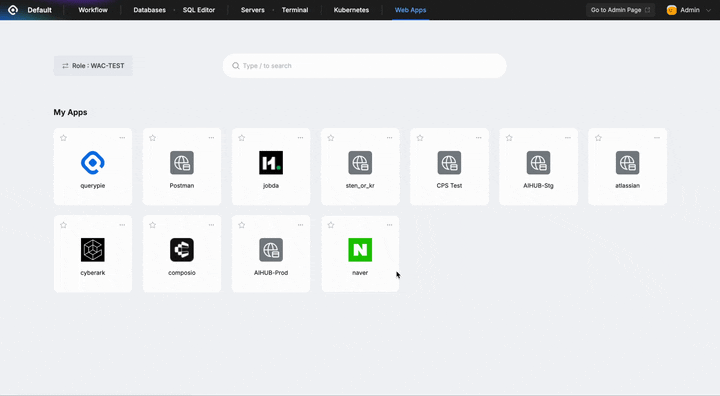Viewport: 720px width, 396px height.
Task: Show more options for cyberark
Action: coord(122,225)
